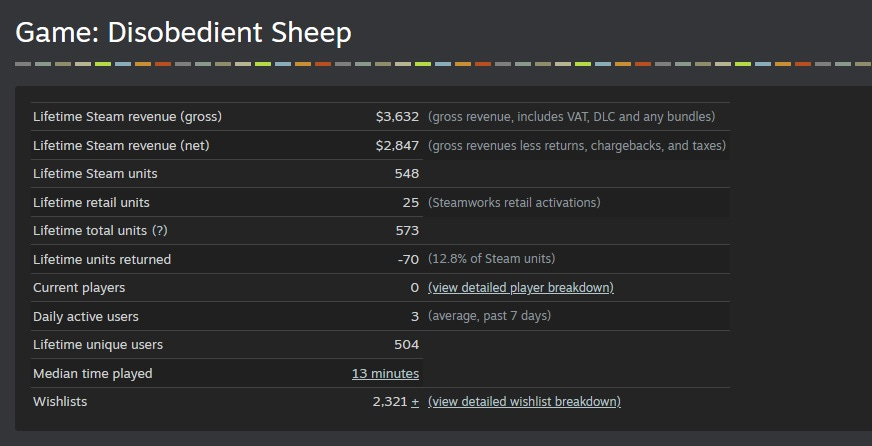Click the 548 Steam units value

click(407, 174)
